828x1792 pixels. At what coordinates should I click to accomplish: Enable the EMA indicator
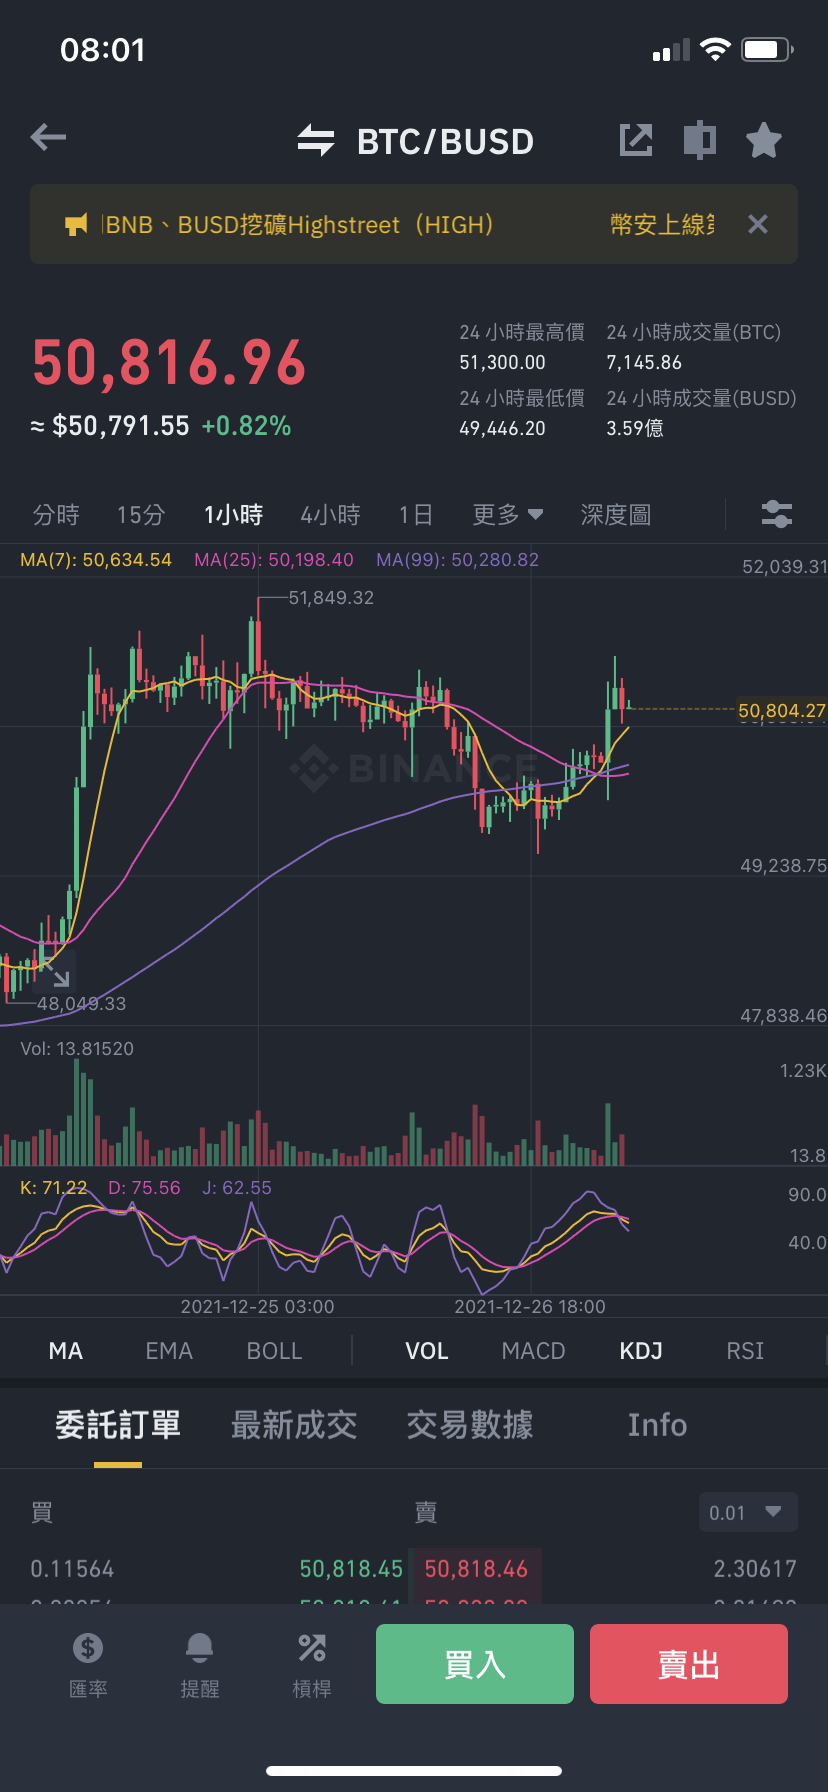169,1351
